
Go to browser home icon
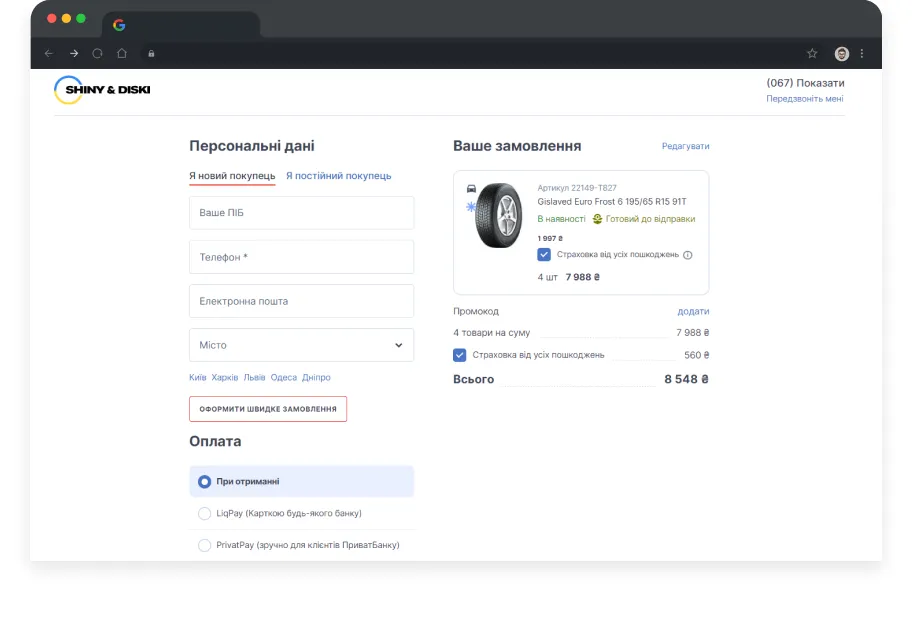click(x=122, y=53)
